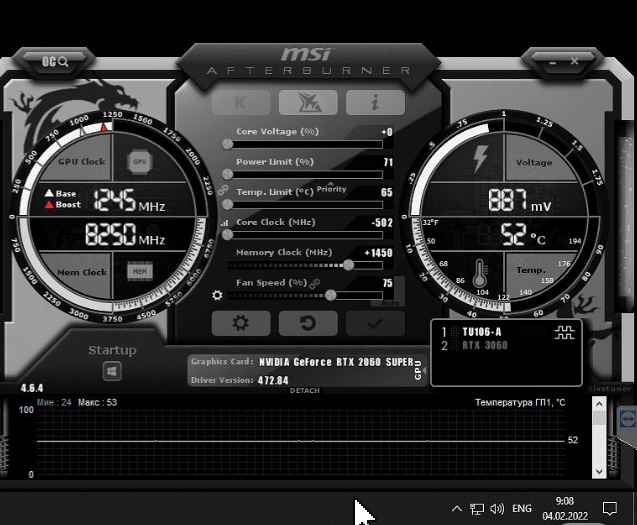Open Windows notification center icon
Viewport: 637px width, 525px height.
[x=610, y=508]
